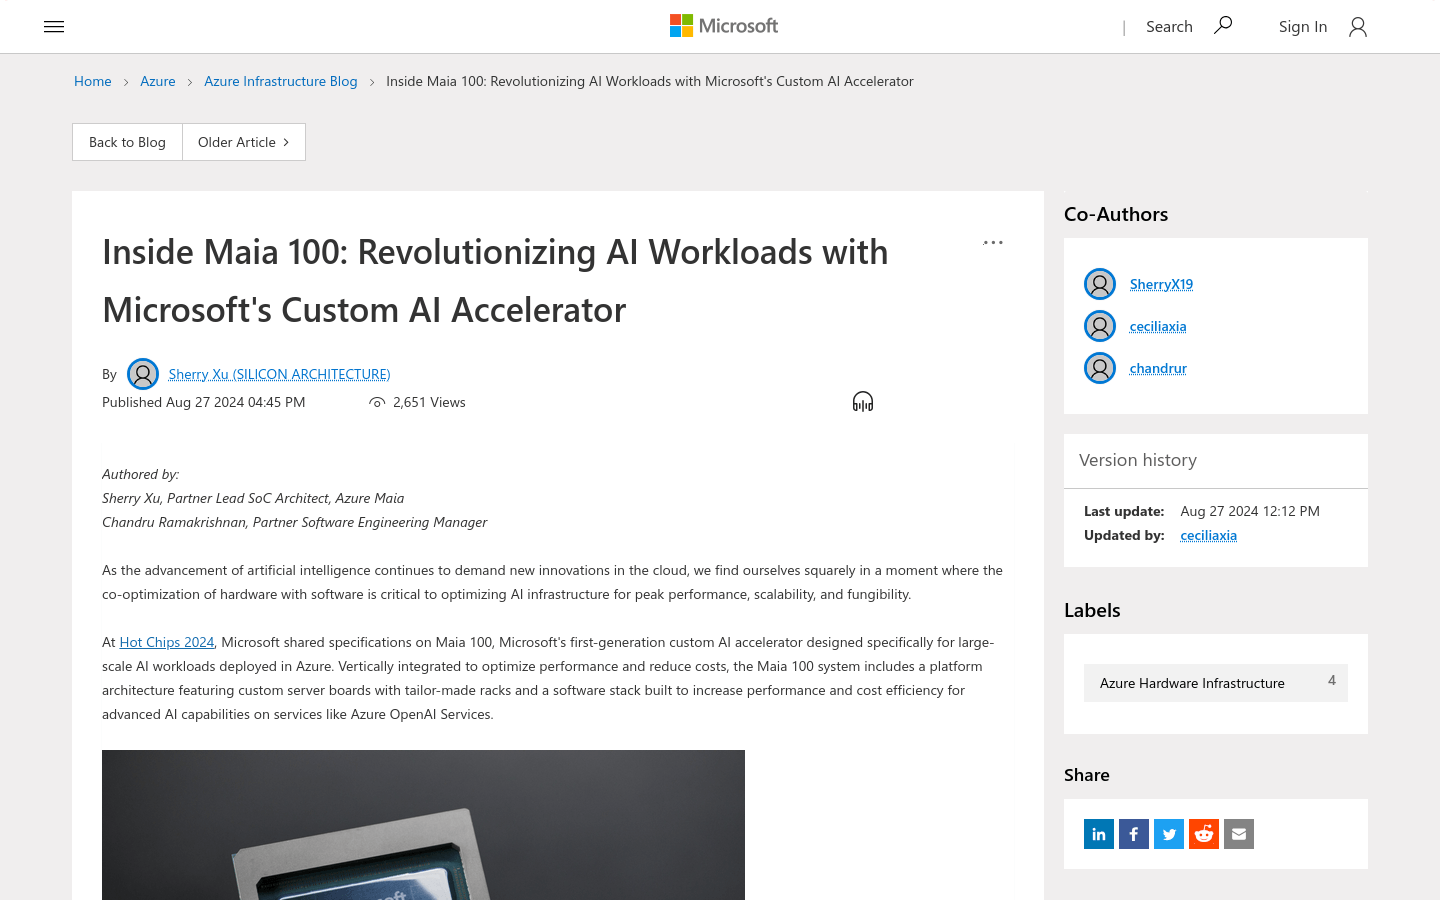Click chandrur co-author avatar

coord(1100,368)
